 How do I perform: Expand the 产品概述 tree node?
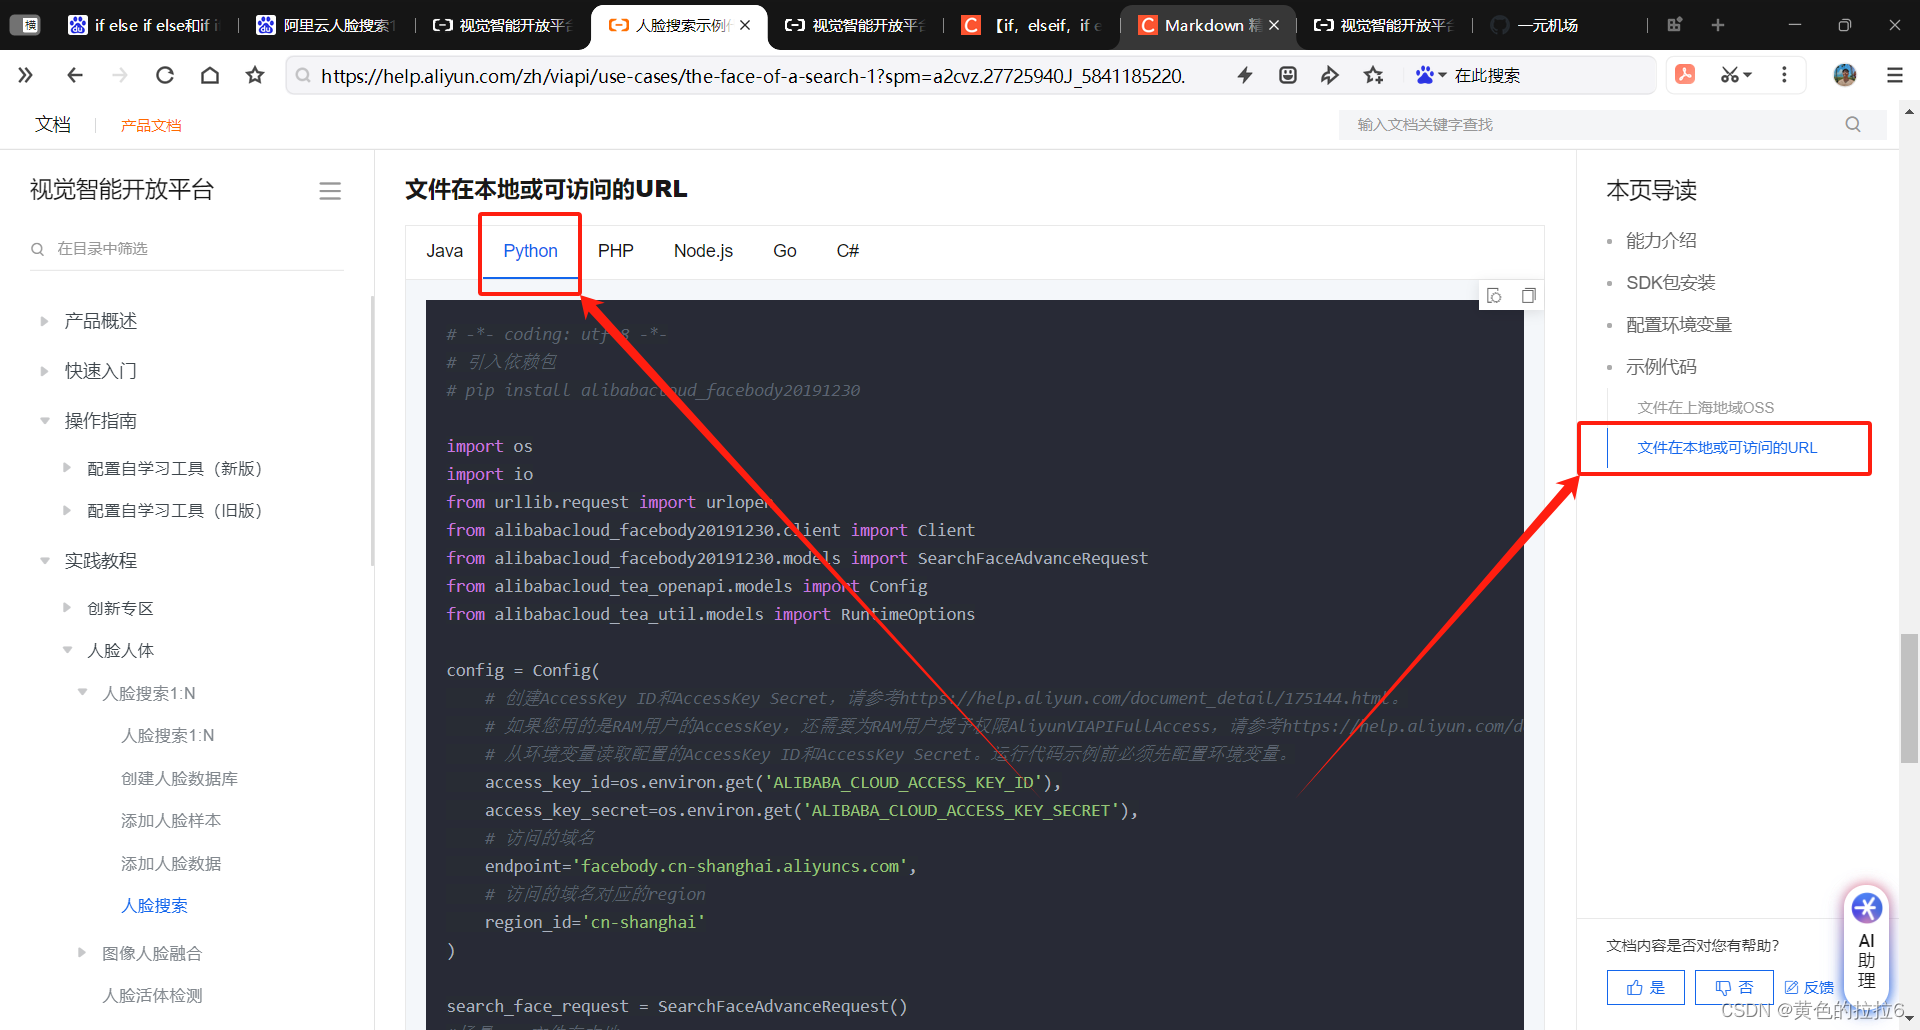point(44,321)
